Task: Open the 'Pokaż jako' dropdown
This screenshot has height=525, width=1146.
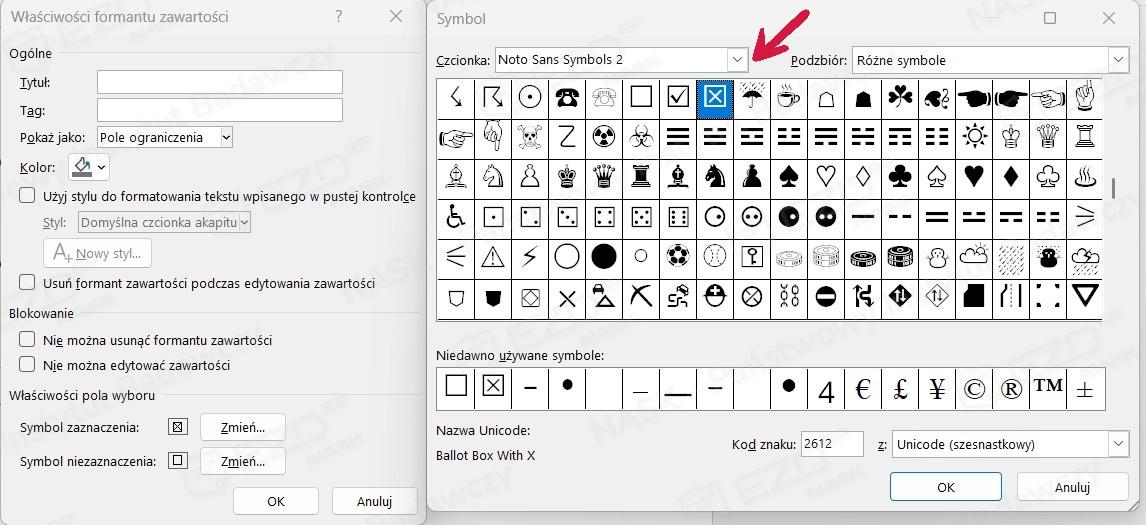Action: 225,137
